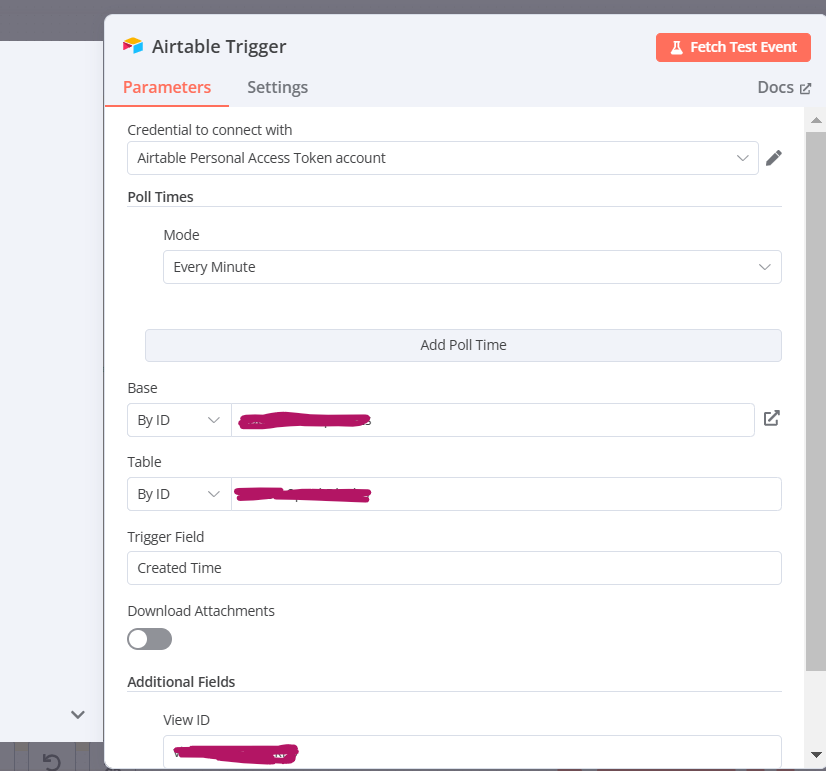Switch to the Settings tab
Viewport: 826px width, 771px height.
click(x=277, y=87)
